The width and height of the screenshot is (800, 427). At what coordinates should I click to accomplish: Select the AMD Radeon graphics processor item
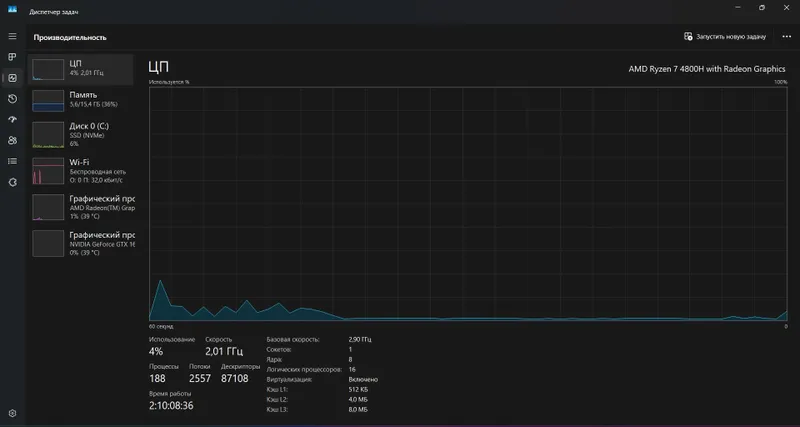(81, 207)
